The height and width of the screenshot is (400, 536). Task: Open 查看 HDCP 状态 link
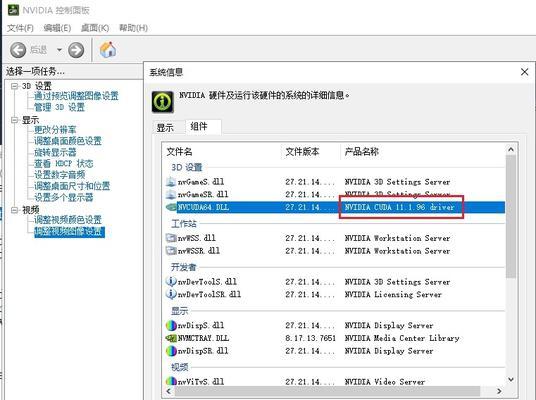point(63,163)
